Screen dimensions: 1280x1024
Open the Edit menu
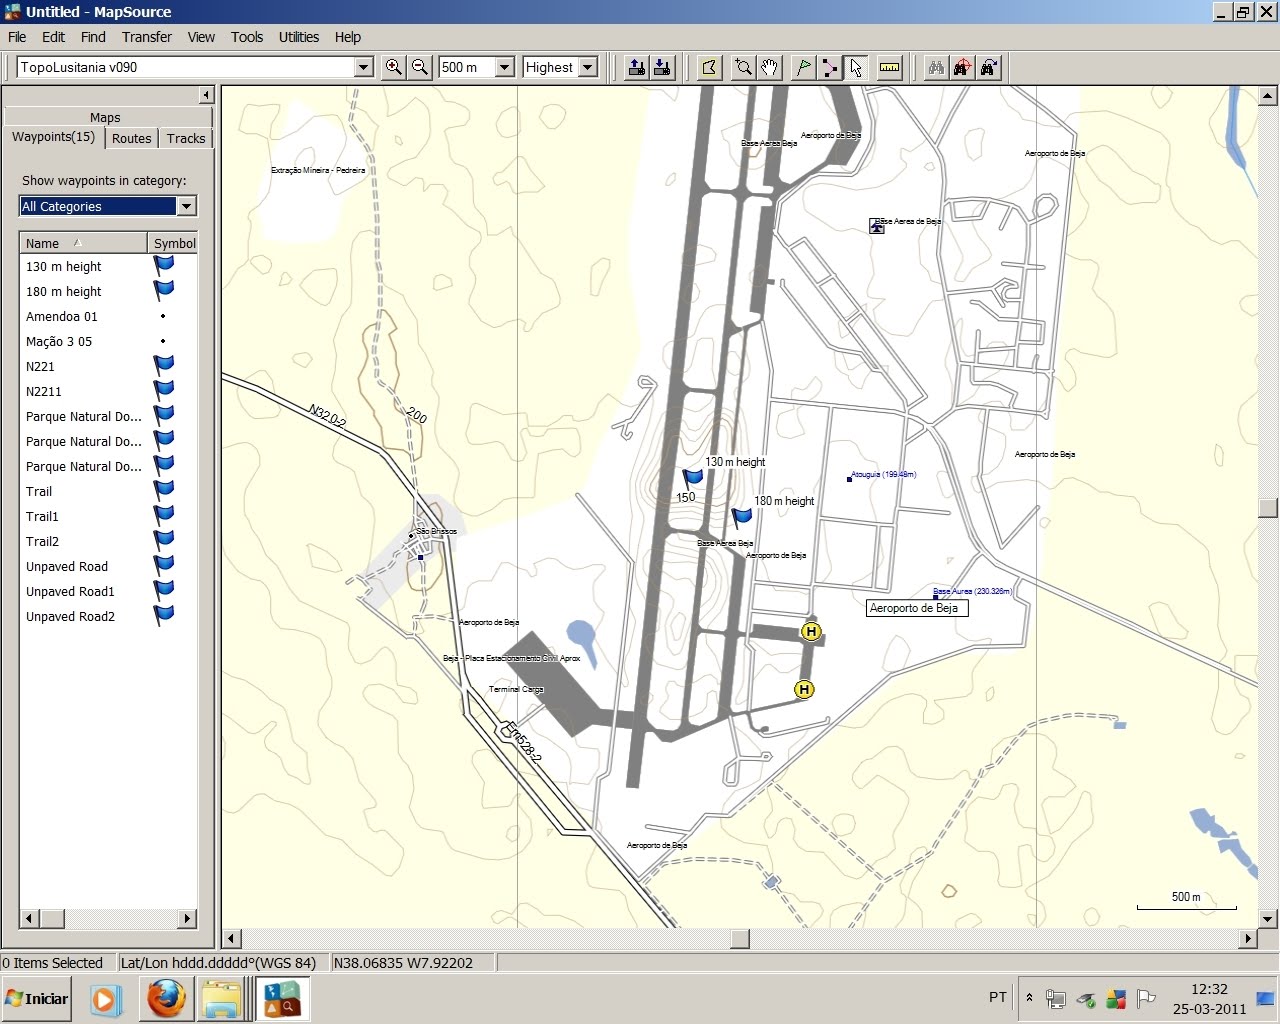tap(53, 37)
